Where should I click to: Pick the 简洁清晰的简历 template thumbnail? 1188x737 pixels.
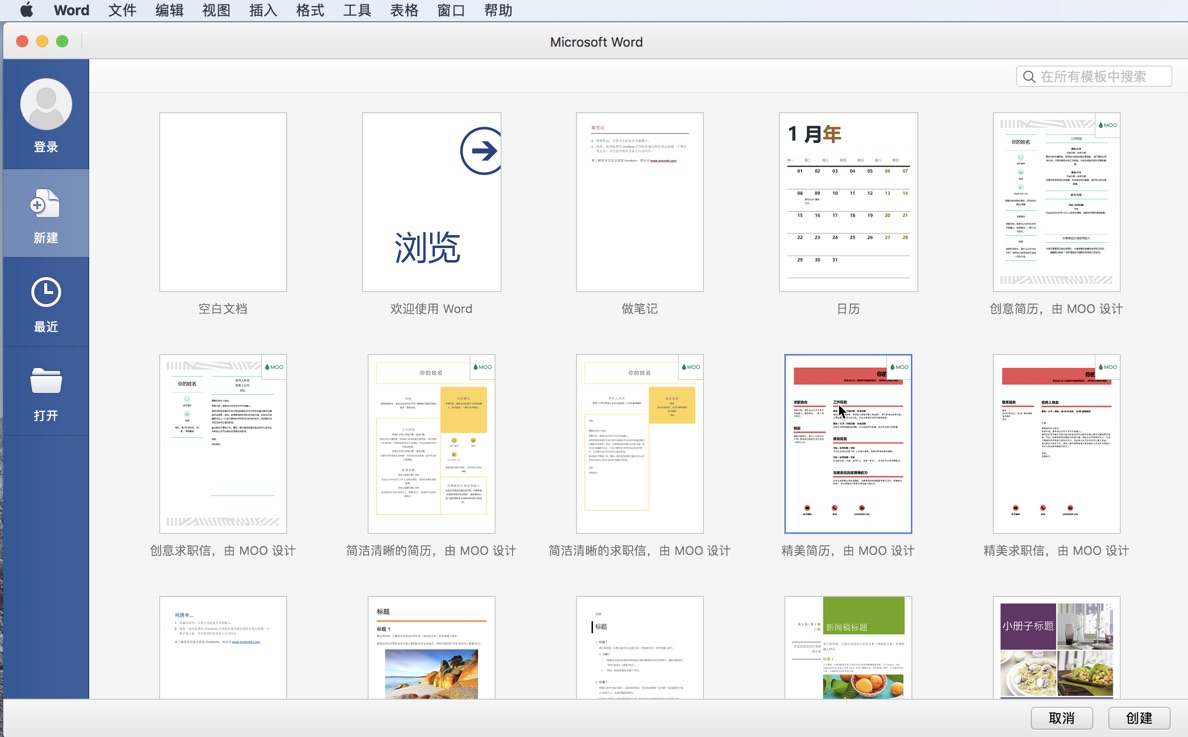pos(431,444)
